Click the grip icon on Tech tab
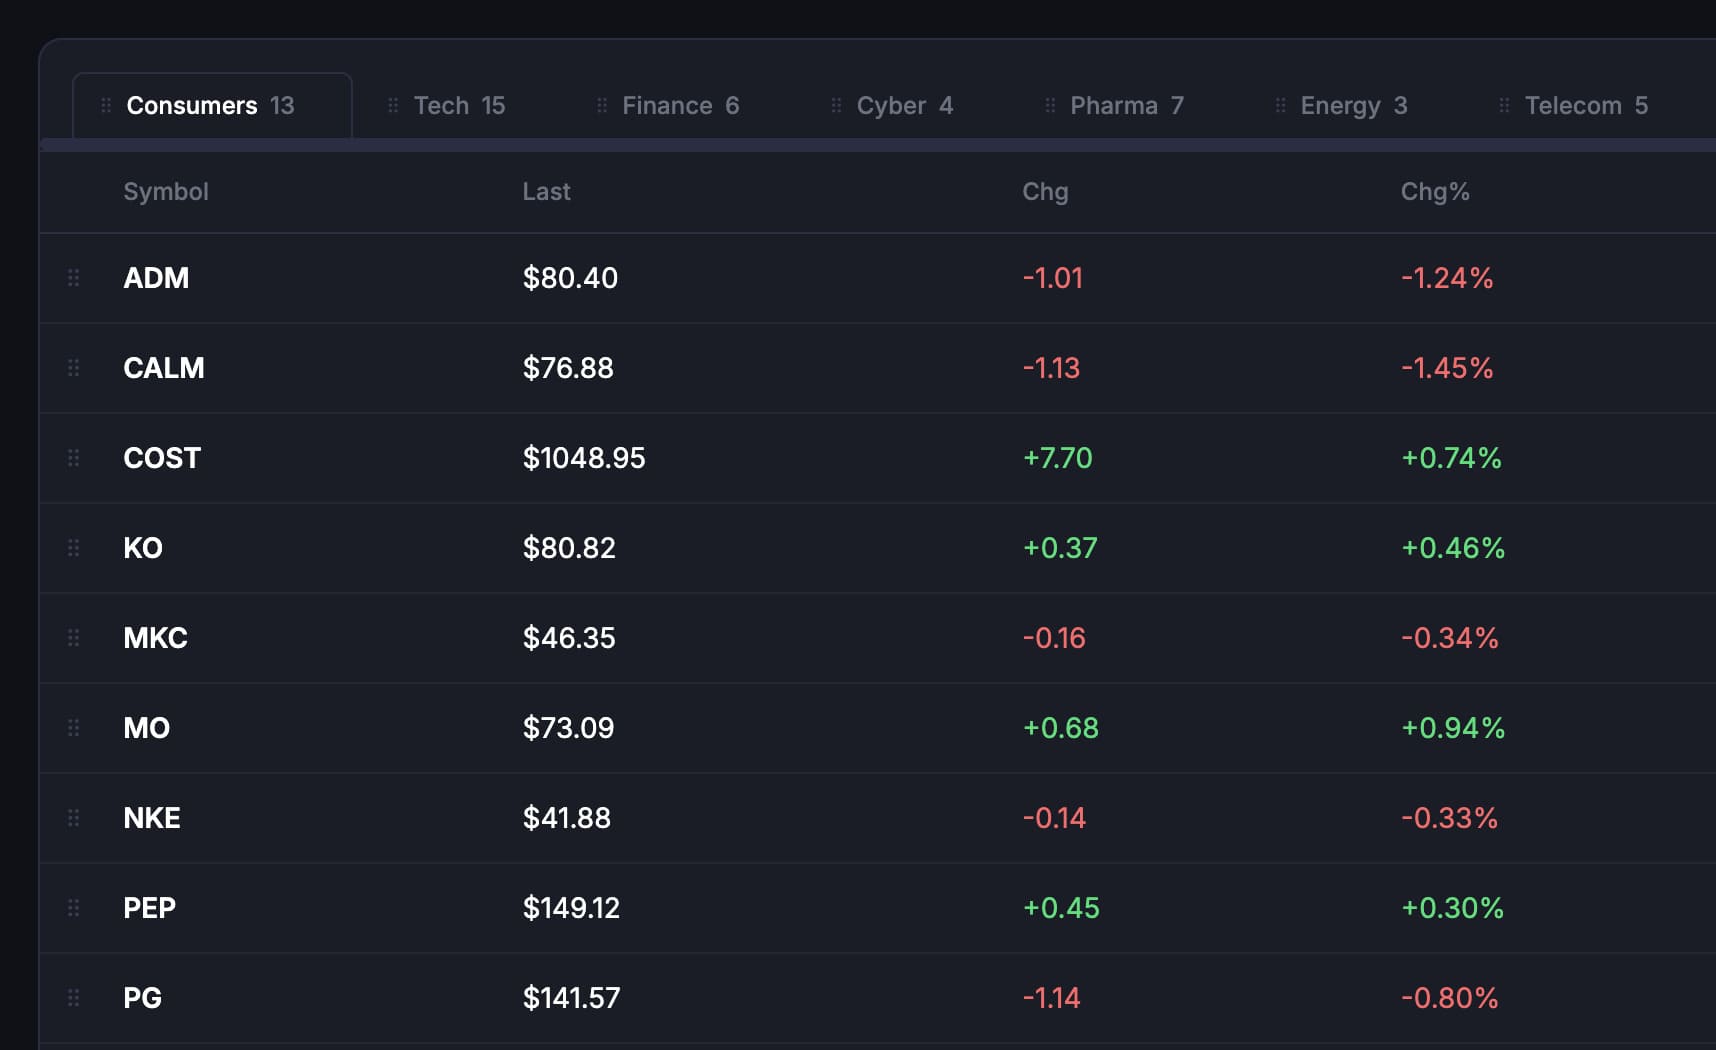1716x1050 pixels. tap(393, 105)
